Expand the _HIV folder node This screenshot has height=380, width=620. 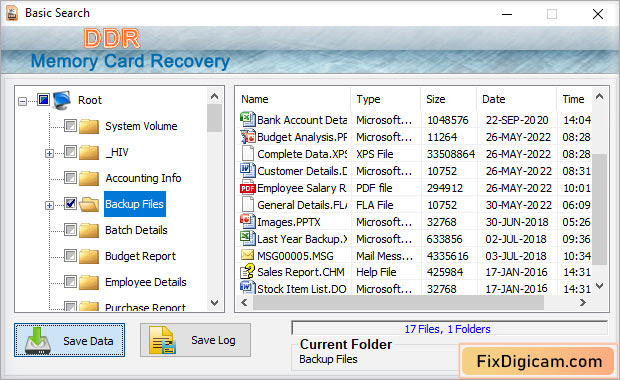49,153
